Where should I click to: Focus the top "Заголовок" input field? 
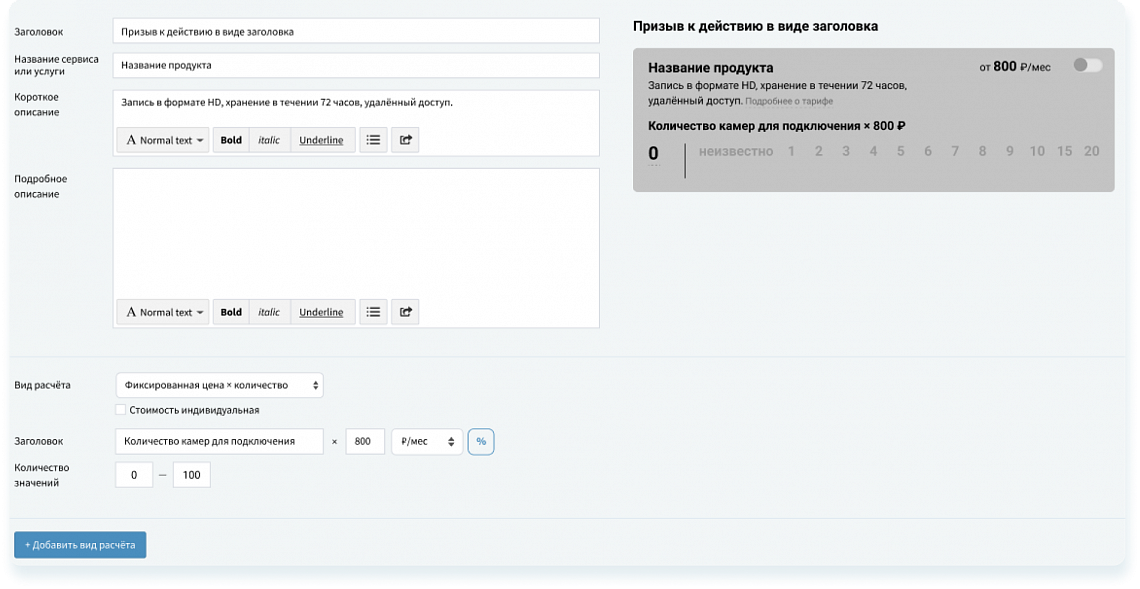click(x=356, y=31)
